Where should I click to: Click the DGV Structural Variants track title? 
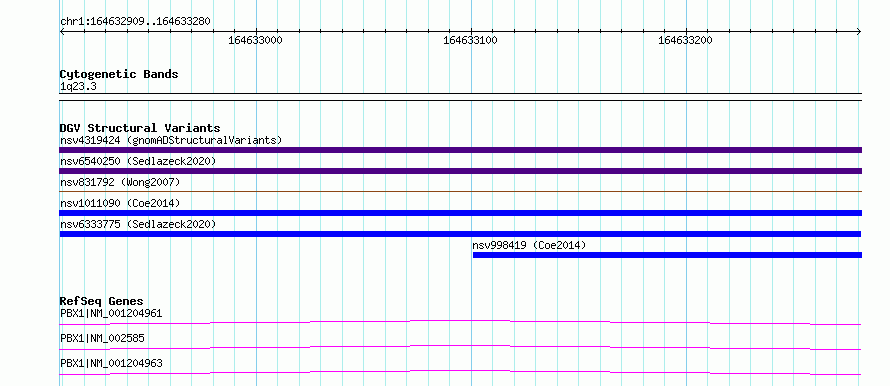pyautogui.click(x=140, y=128)
